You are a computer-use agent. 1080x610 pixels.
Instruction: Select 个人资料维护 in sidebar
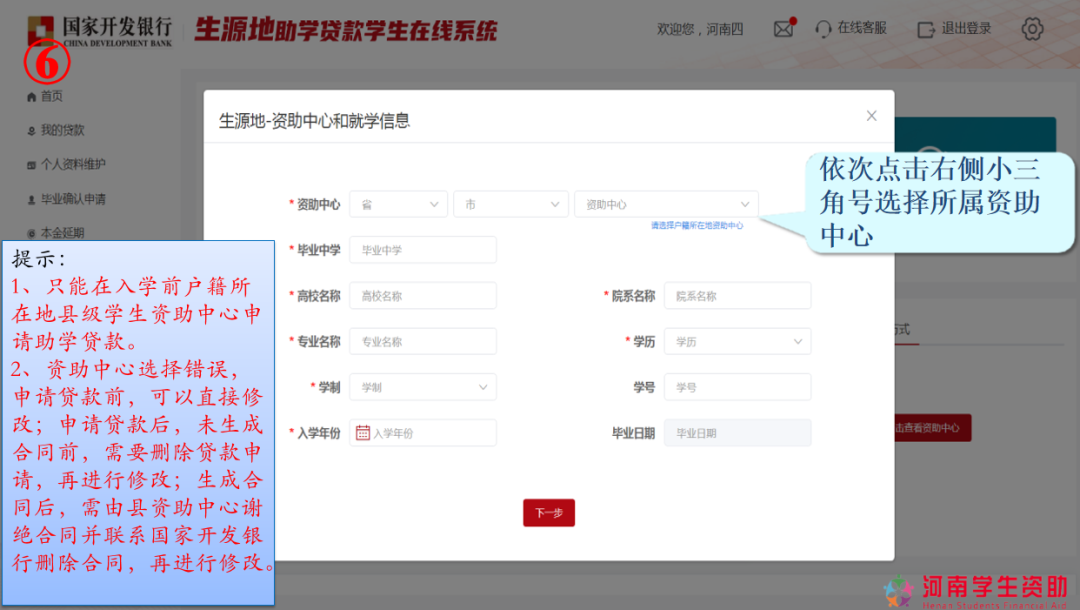coord(72,164)
